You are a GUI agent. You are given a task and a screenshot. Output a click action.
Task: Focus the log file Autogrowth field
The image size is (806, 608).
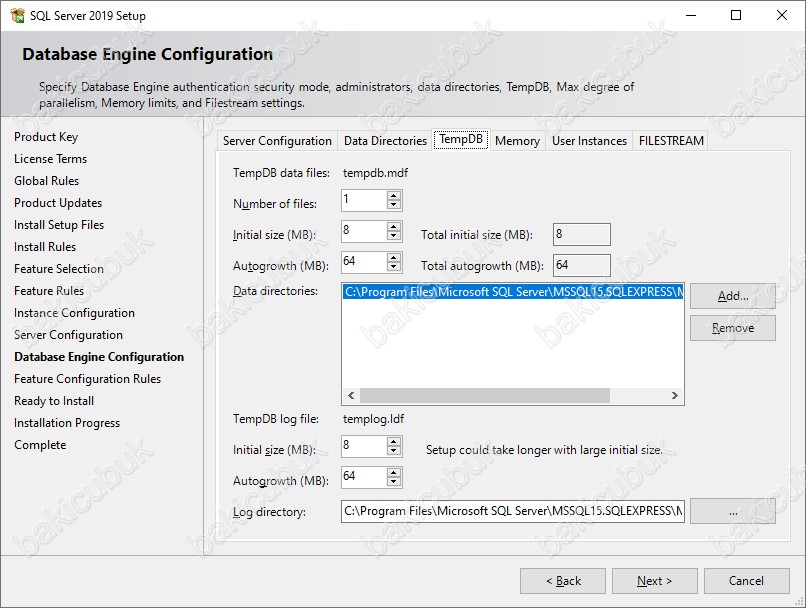tap(364, 477)
